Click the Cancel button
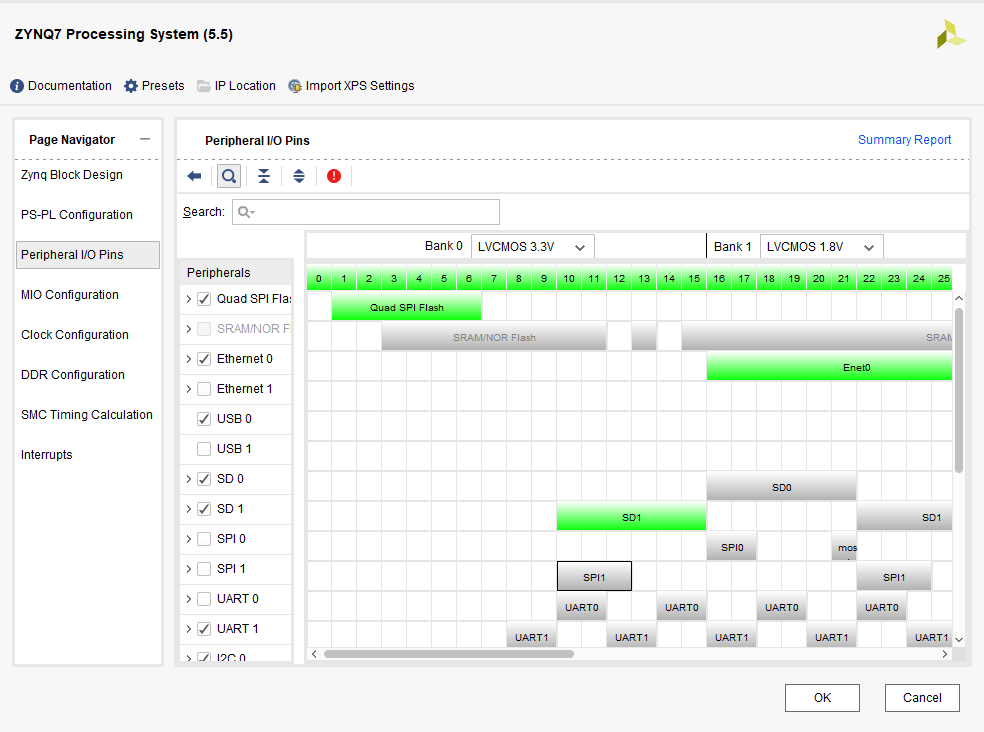 click(x=922, y=698)
